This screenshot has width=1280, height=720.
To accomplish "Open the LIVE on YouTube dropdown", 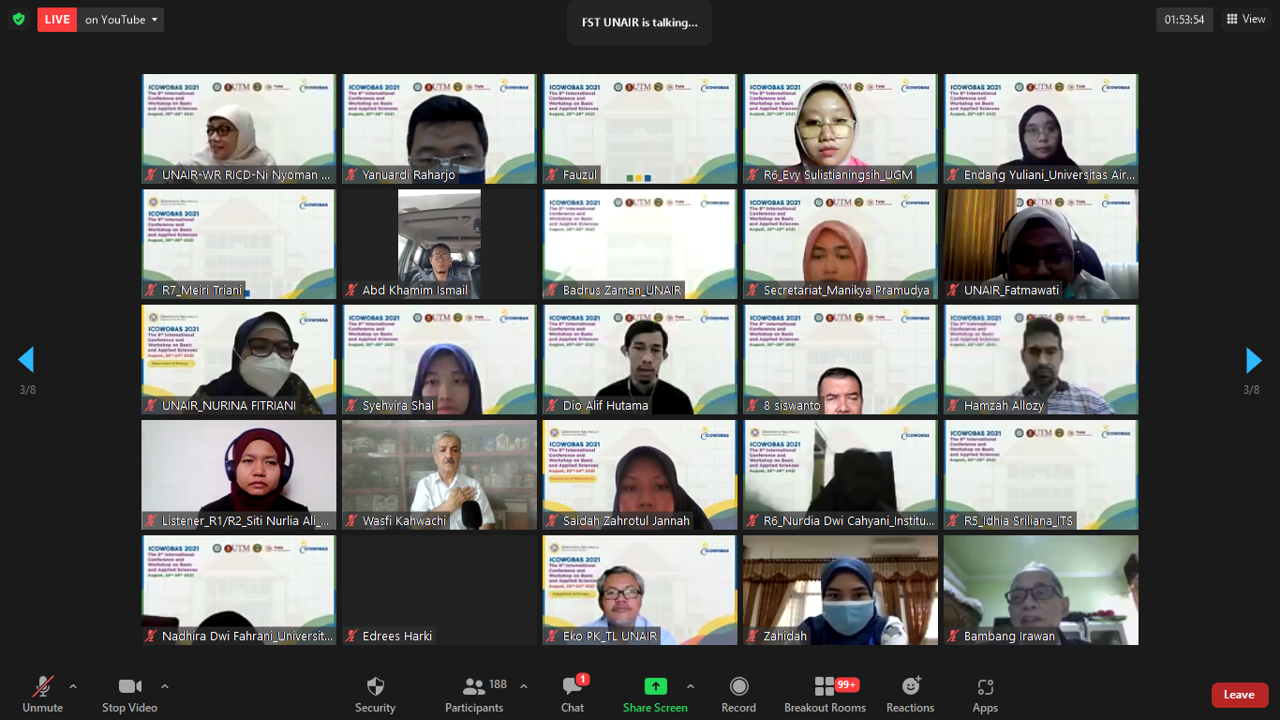I will tap(121, 19).
